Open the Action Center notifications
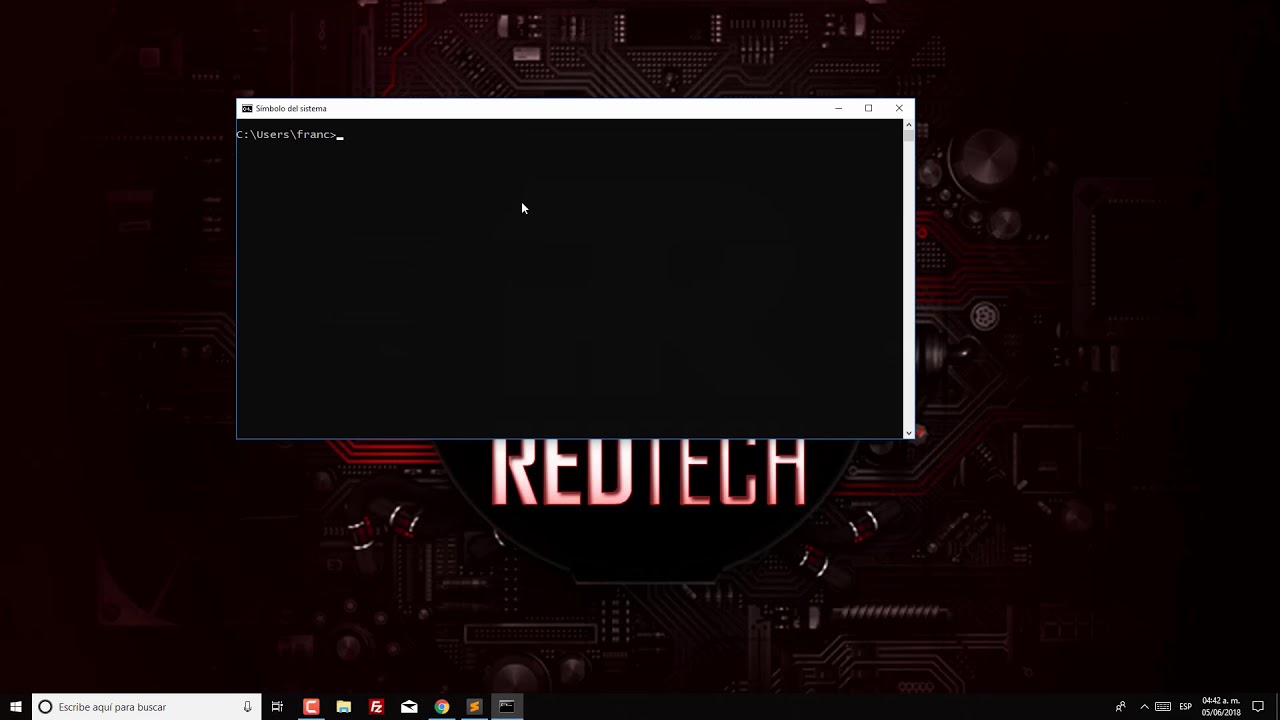Viewport: 1280px width, 720px height. (x=1258, y=707)
